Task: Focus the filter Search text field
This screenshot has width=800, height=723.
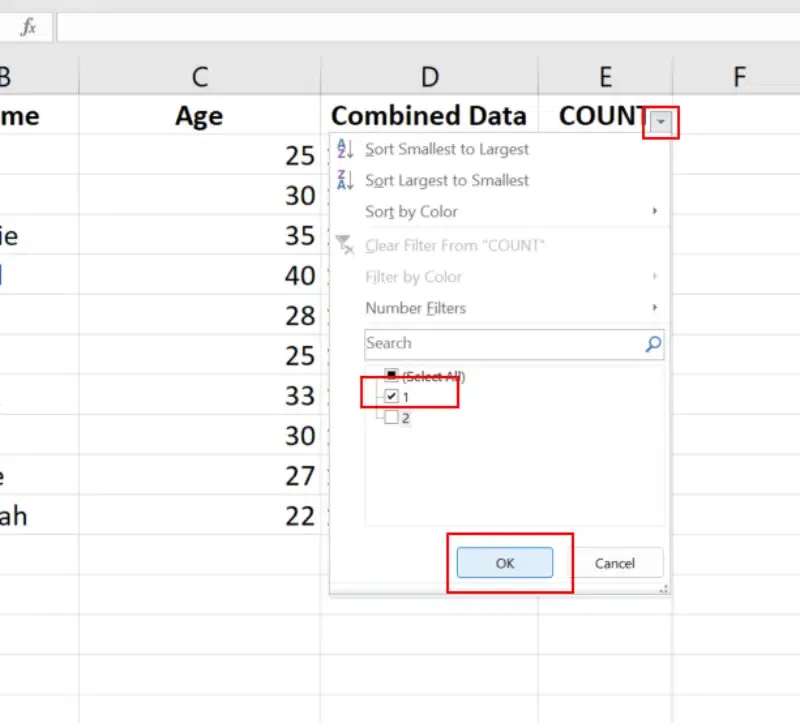Action: coord(500,344)
